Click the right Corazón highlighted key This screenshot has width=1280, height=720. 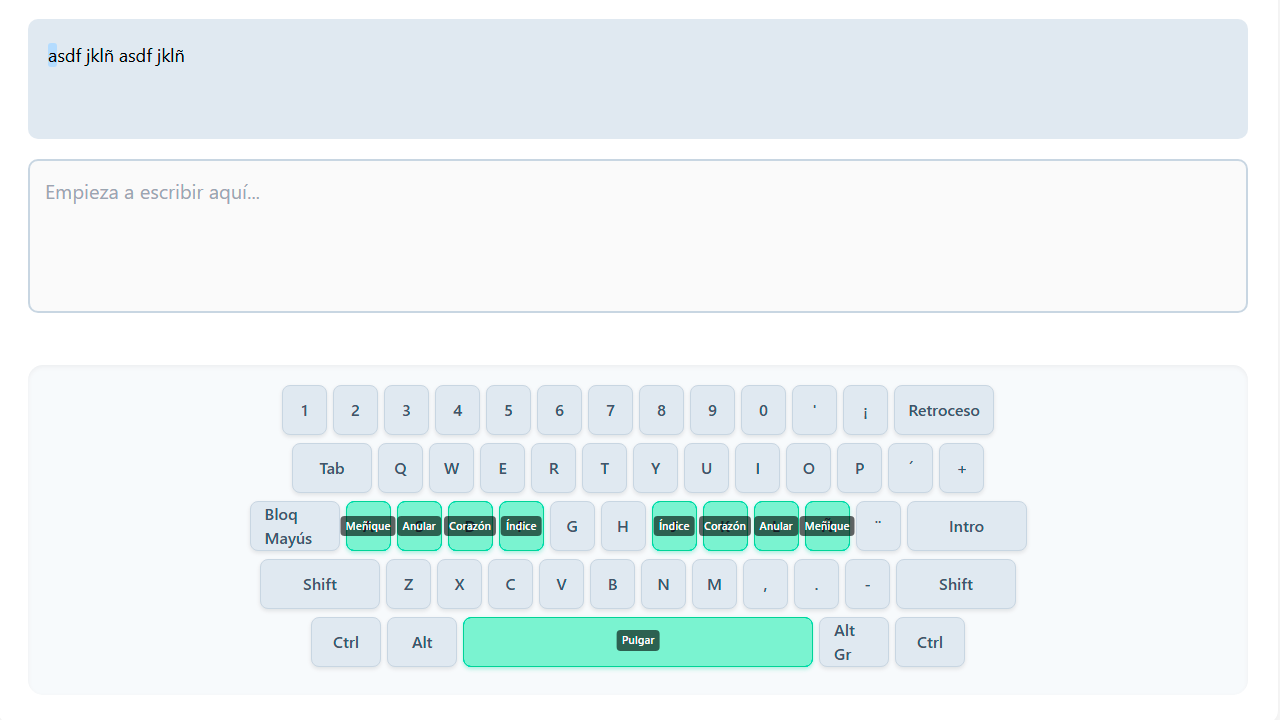tap(726, 526)
